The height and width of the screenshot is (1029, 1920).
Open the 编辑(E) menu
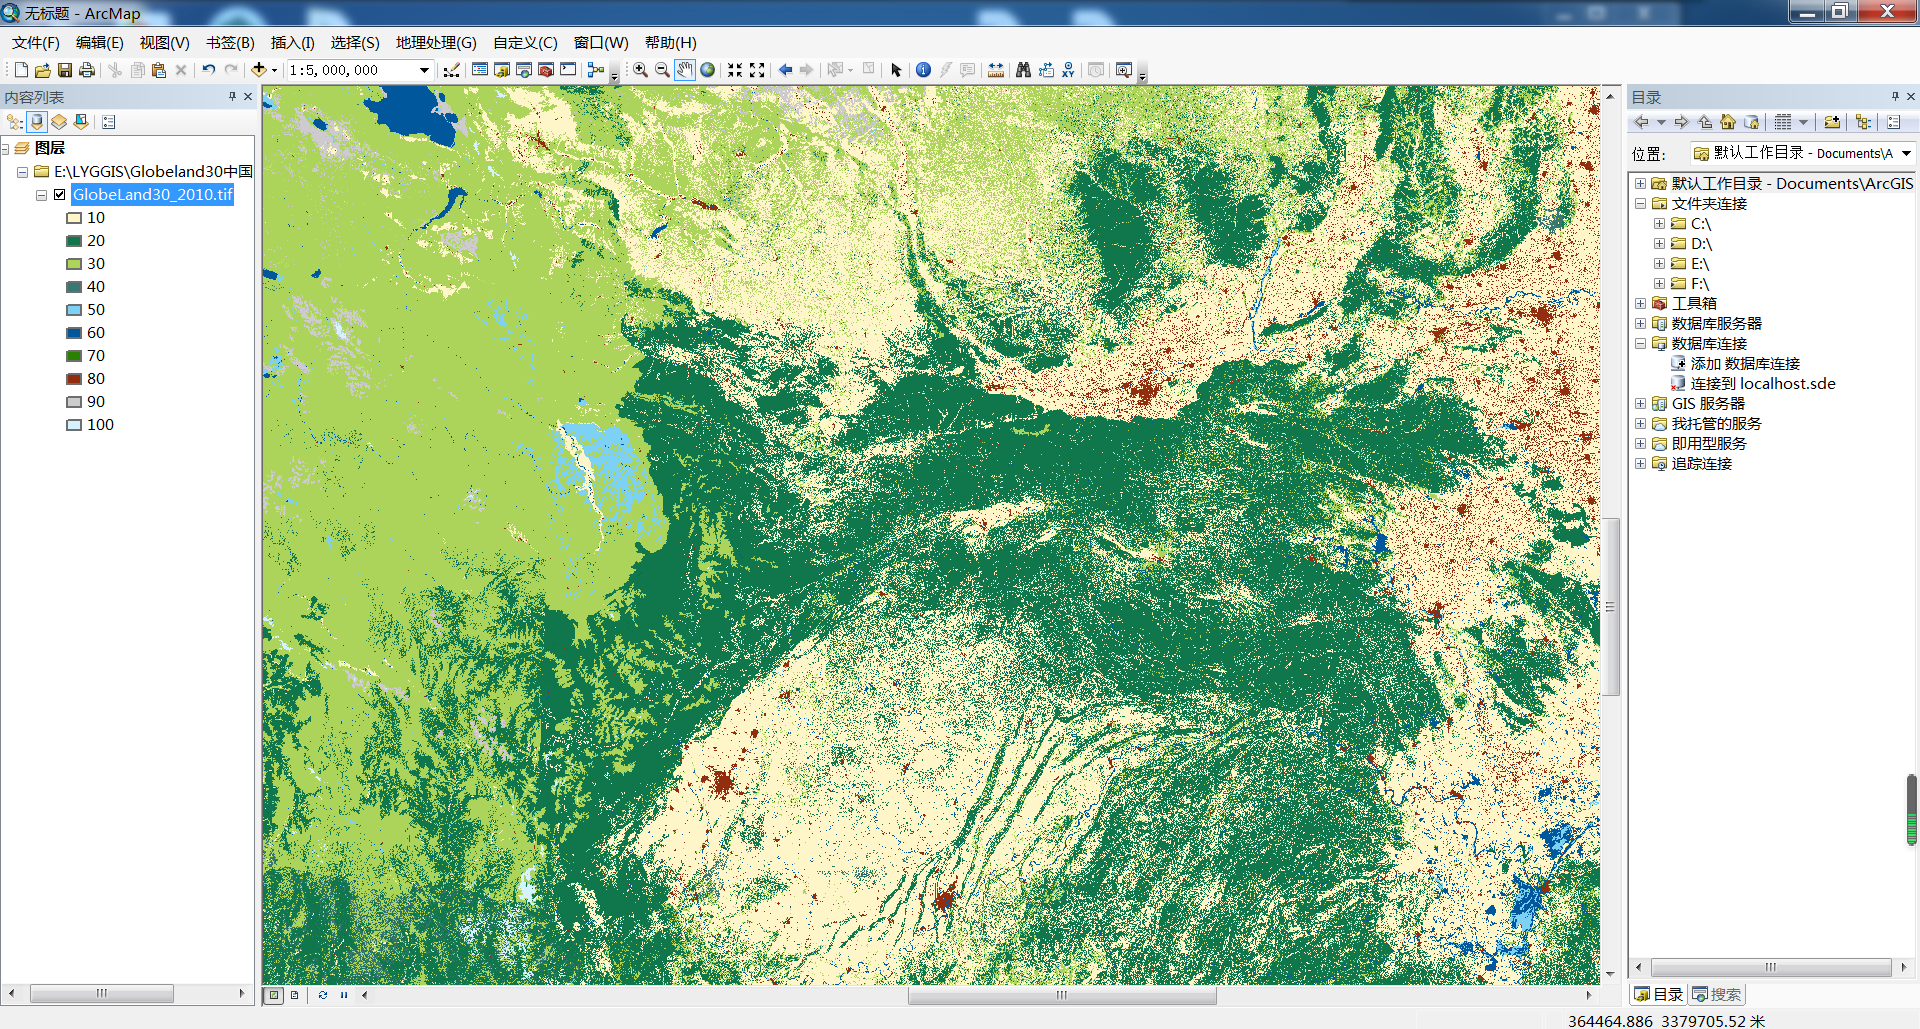click(x=100, y=42)
